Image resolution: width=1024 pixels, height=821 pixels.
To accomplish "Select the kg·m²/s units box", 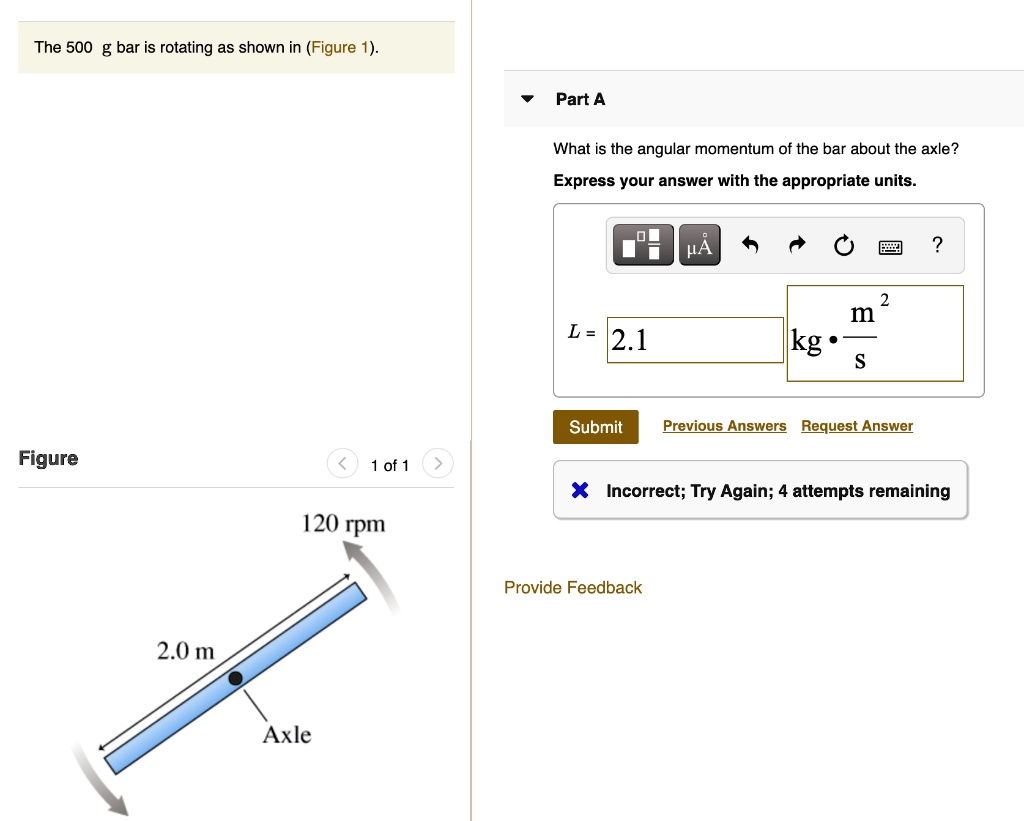I will pos(875,333).
